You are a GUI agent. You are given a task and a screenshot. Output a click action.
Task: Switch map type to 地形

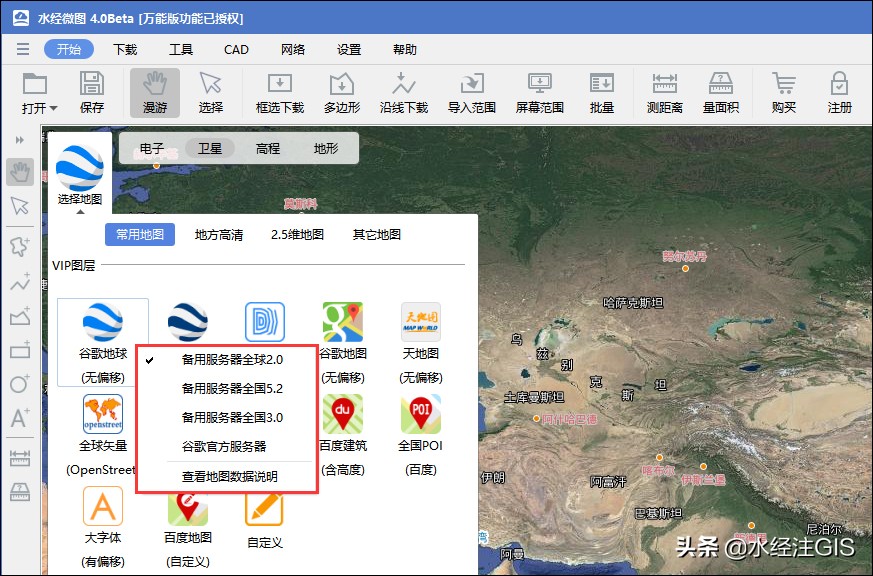pyautogui.click(x=326, y=149)
